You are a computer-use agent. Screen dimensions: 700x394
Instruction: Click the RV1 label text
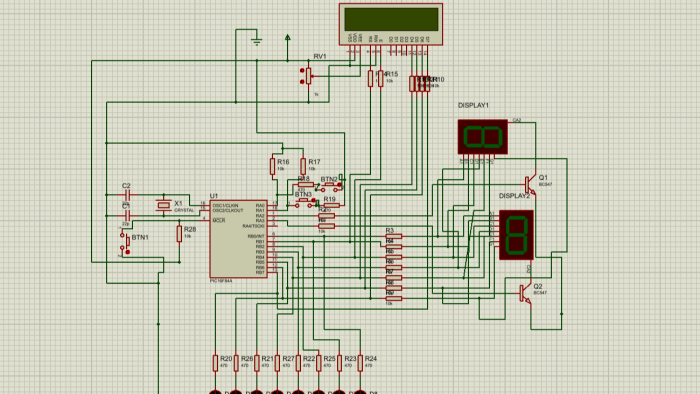point(320,56)
